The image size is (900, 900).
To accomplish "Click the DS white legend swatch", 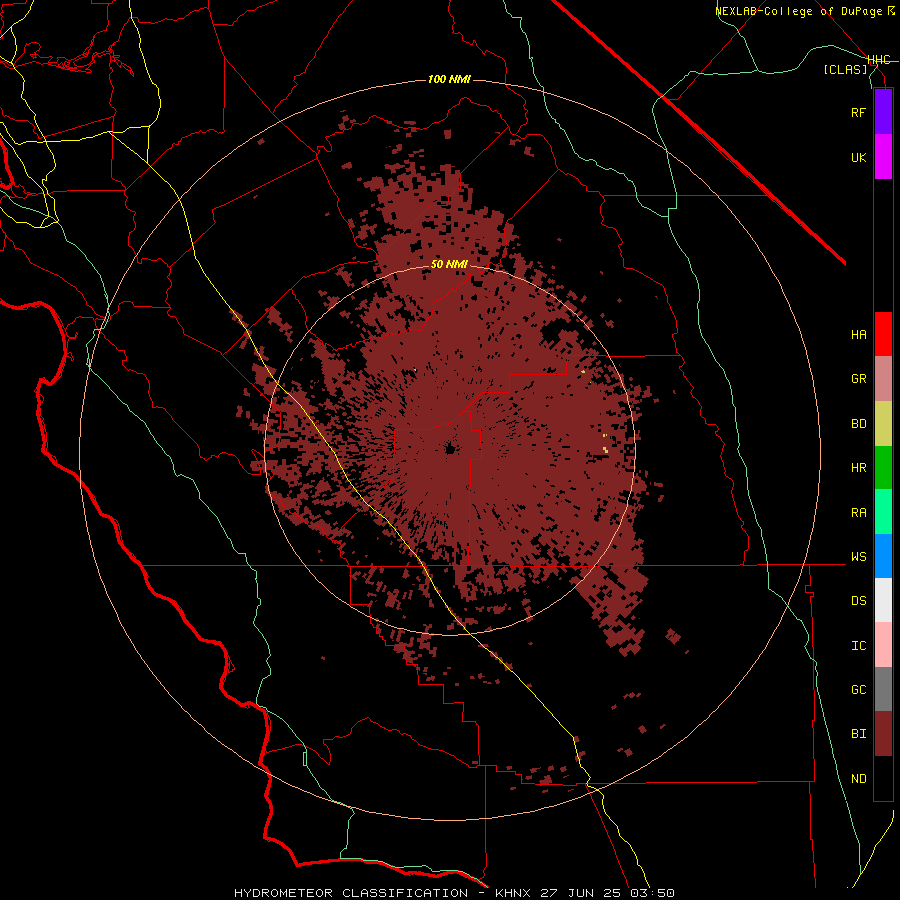I will point(883,600).
